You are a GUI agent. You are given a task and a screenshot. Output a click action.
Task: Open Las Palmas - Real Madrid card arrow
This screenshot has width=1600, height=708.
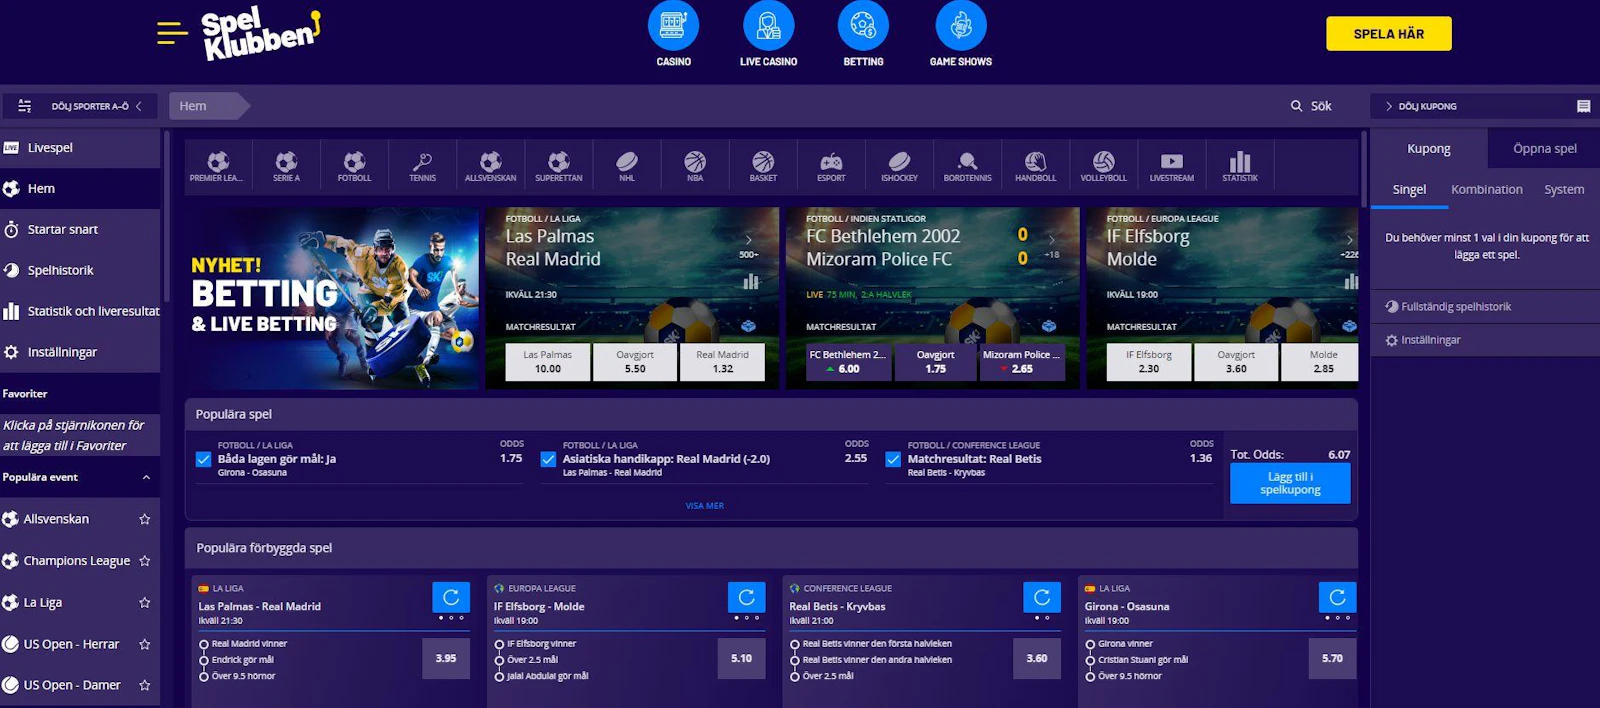coord(748,240)
